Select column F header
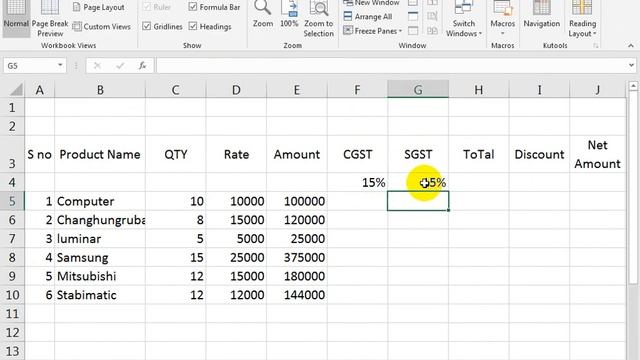640x360 pixels. pos(357,90)
